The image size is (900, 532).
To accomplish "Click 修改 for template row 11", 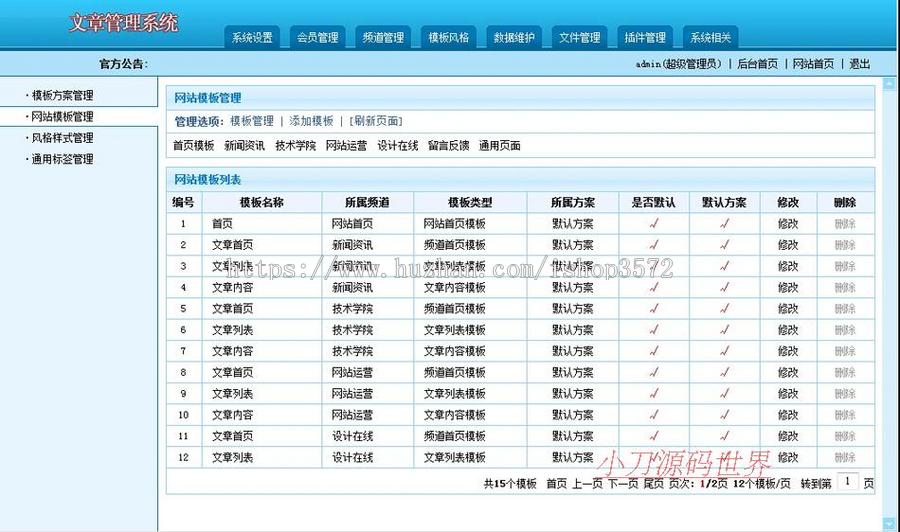I will coord(788,436).
